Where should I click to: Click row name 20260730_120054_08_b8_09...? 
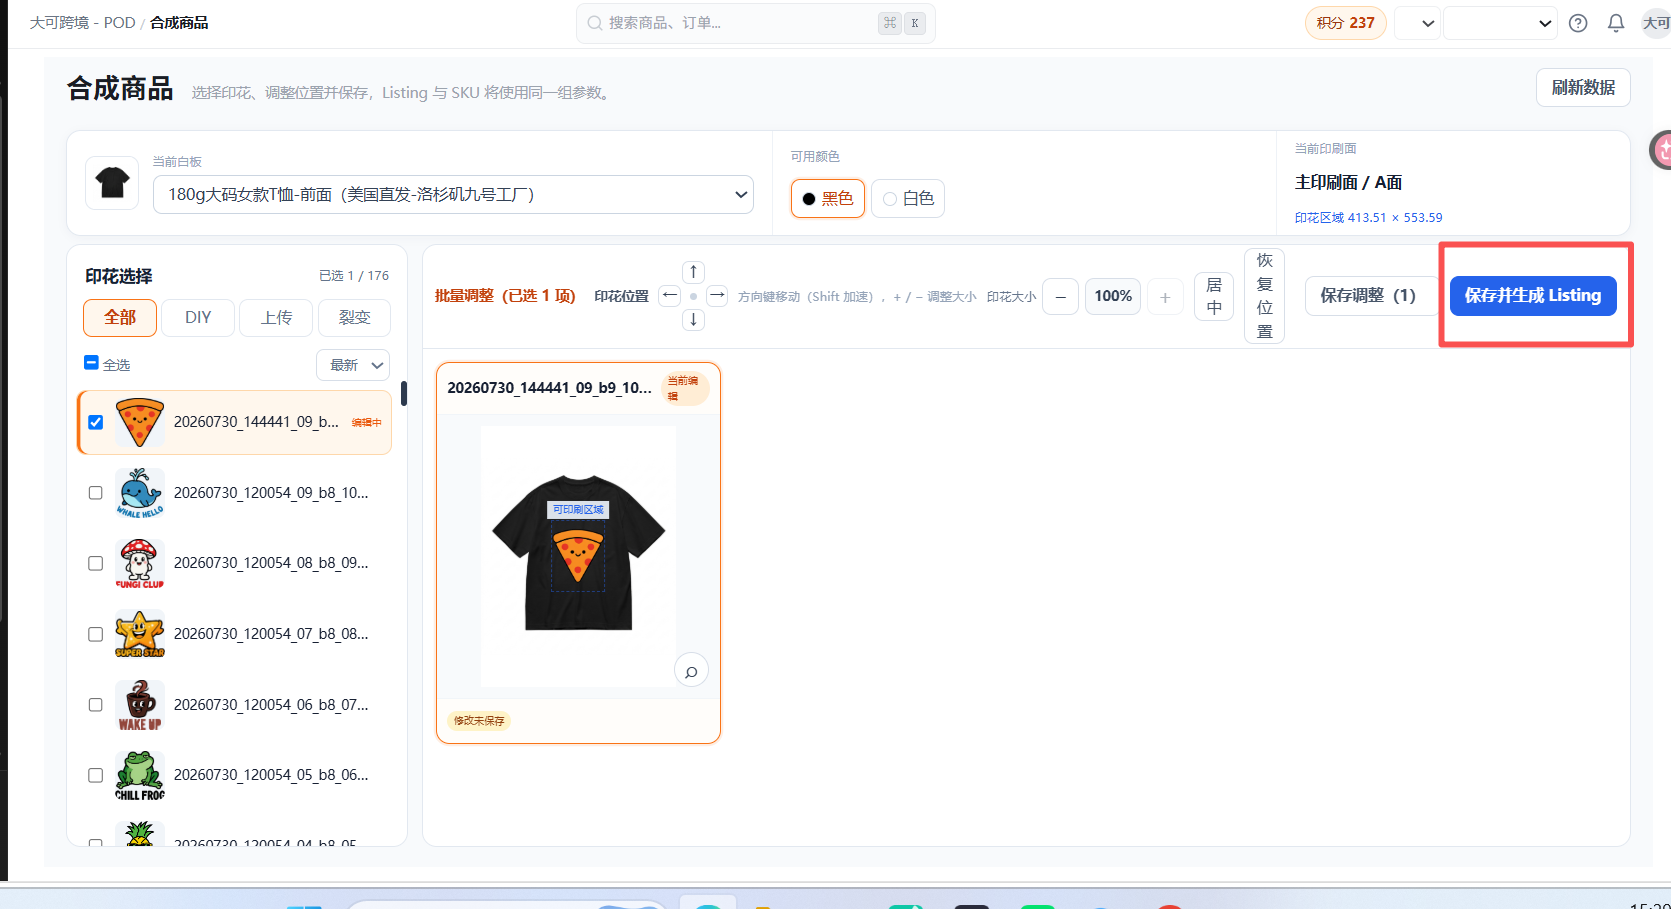pyautogui.click(x=271, y=563)
